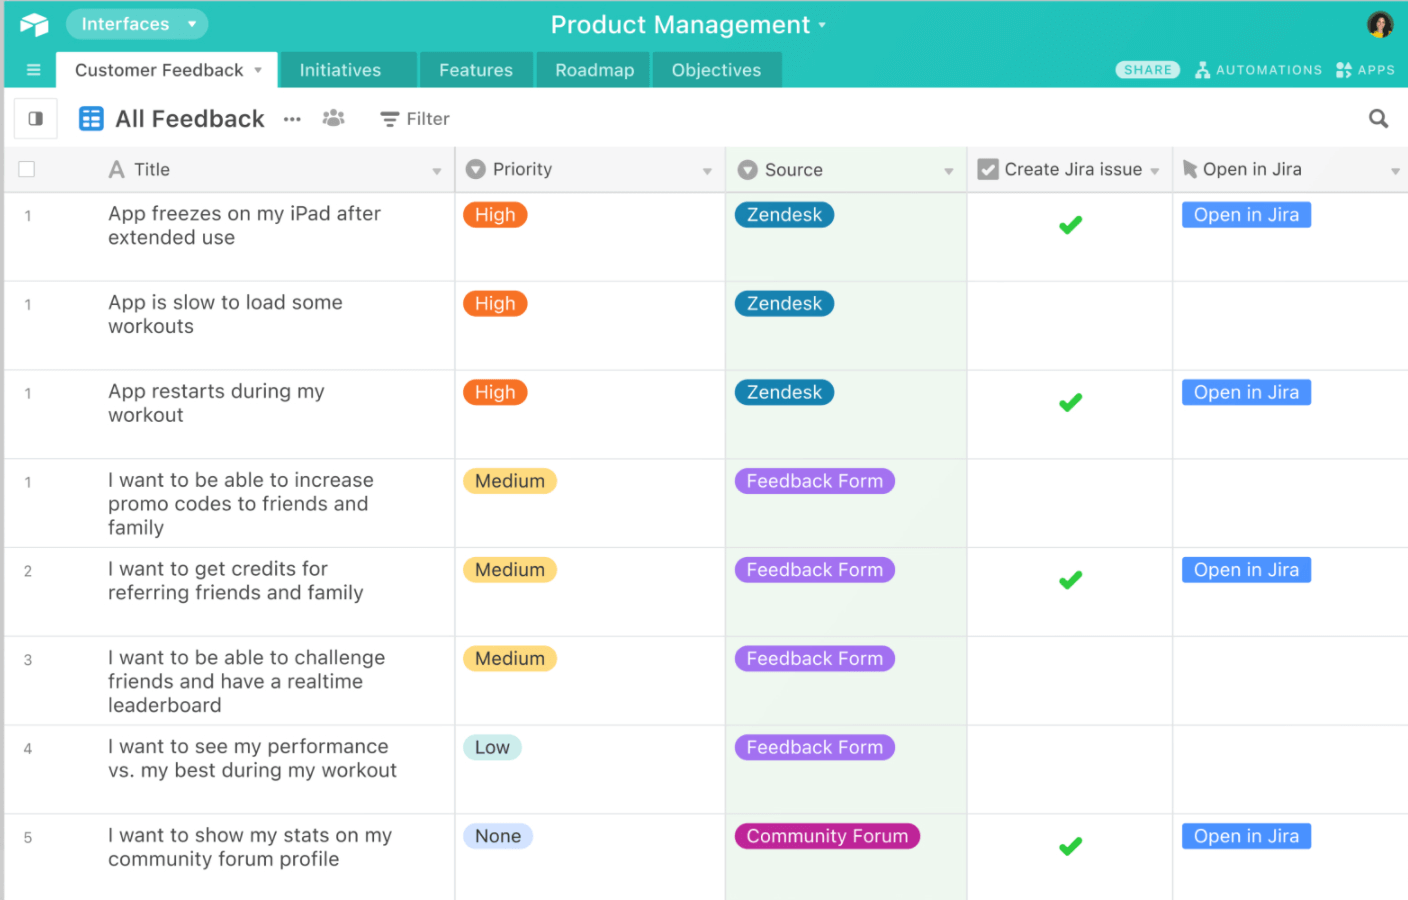This screenshot has width=1408, height=900.
Task: Click Feedback Form tag for leaderboard row
Action: click(815, 658)
